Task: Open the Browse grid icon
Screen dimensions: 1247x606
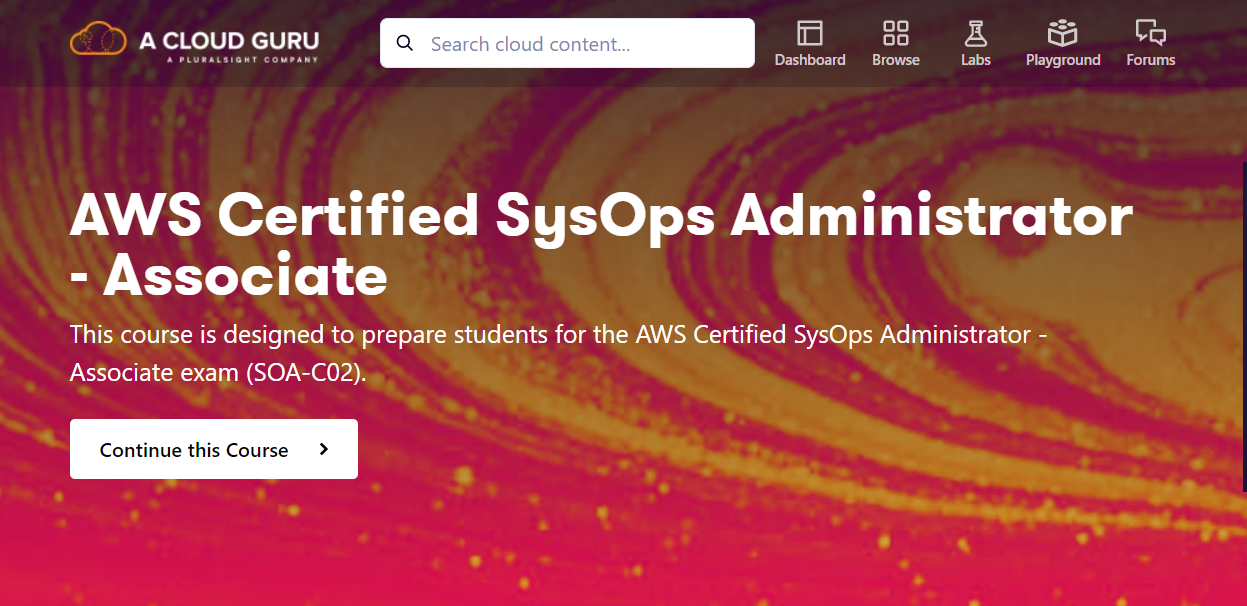Action: 896,33
